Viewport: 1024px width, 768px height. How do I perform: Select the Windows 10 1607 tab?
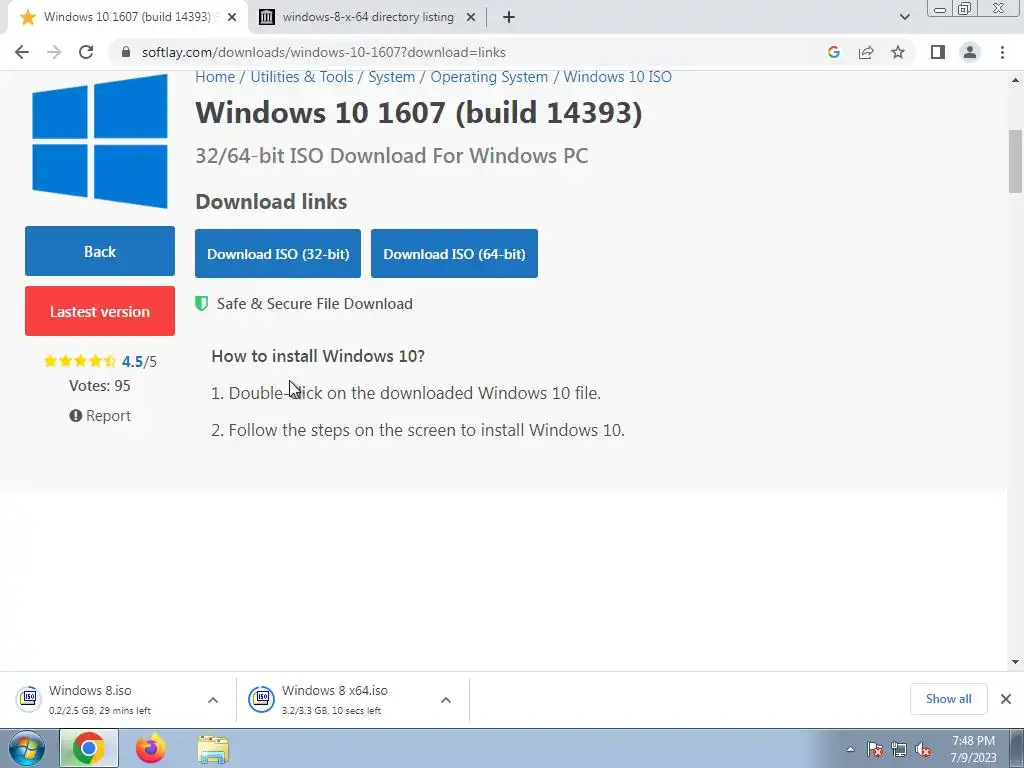pos(127,17)
